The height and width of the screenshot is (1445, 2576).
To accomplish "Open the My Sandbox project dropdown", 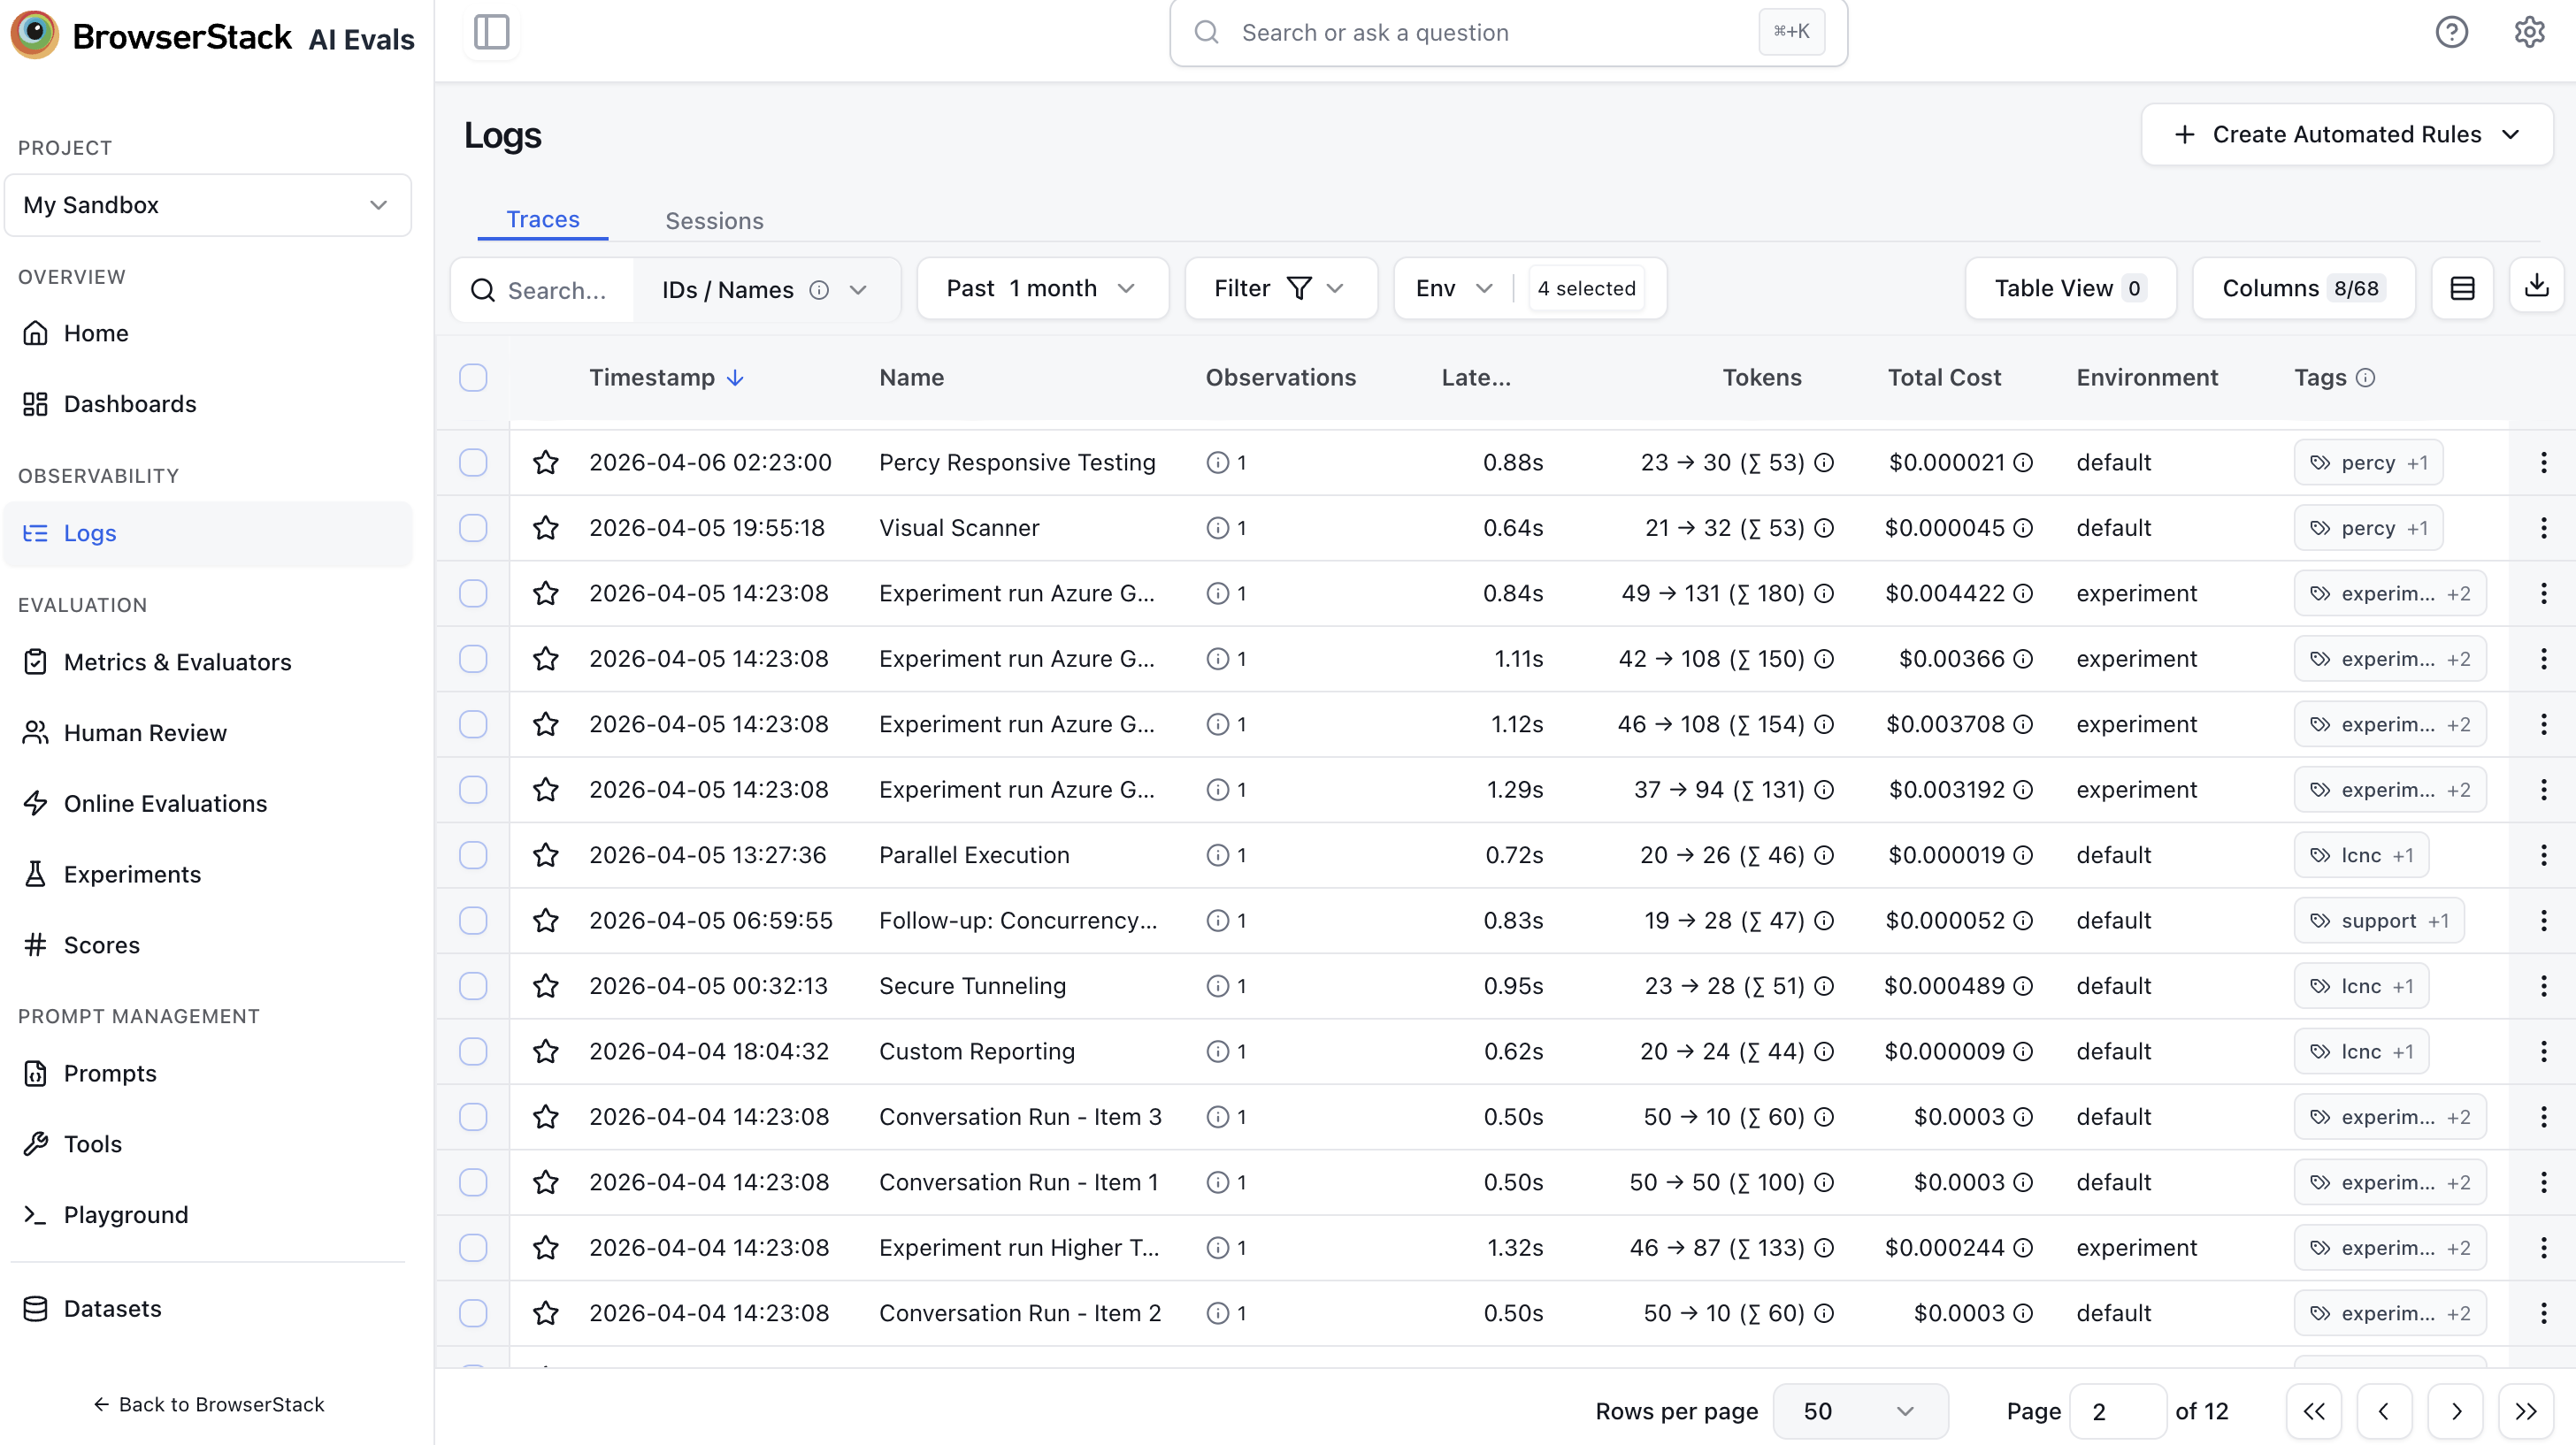I will pyautogui.click(x=208, y=205).
